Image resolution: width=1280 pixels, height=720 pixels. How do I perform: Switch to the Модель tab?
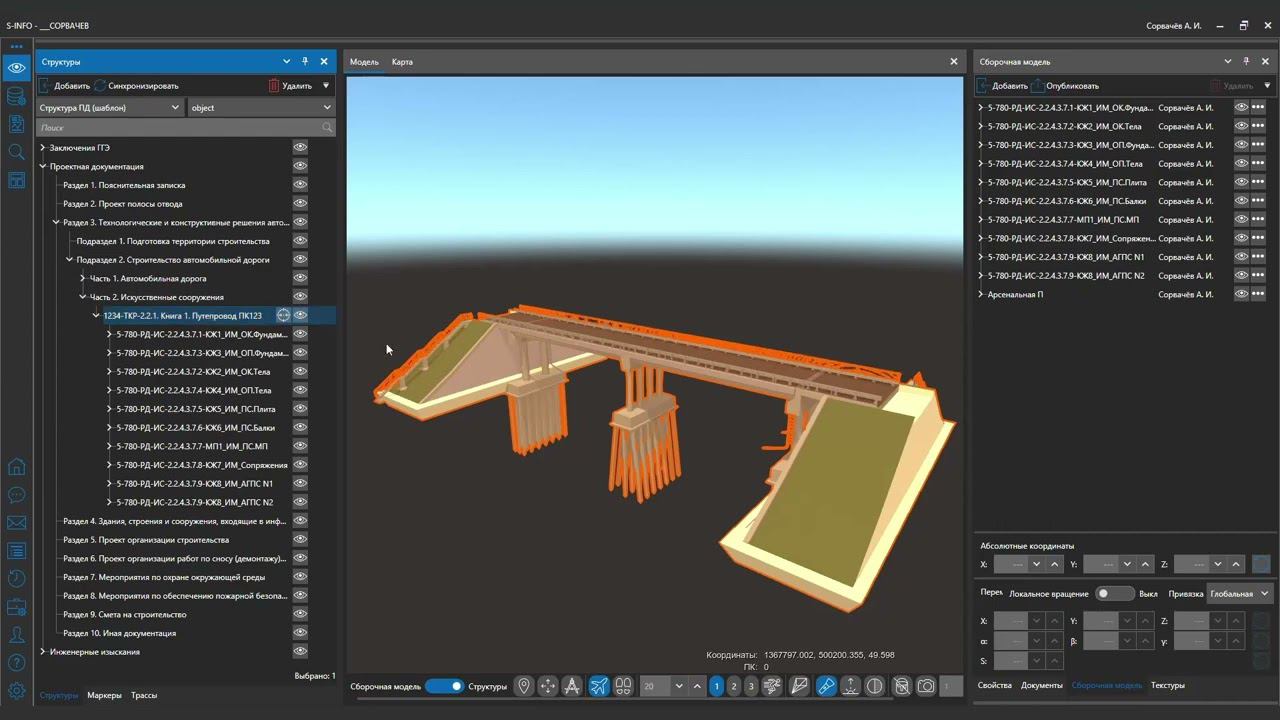[x=364, y=62]
